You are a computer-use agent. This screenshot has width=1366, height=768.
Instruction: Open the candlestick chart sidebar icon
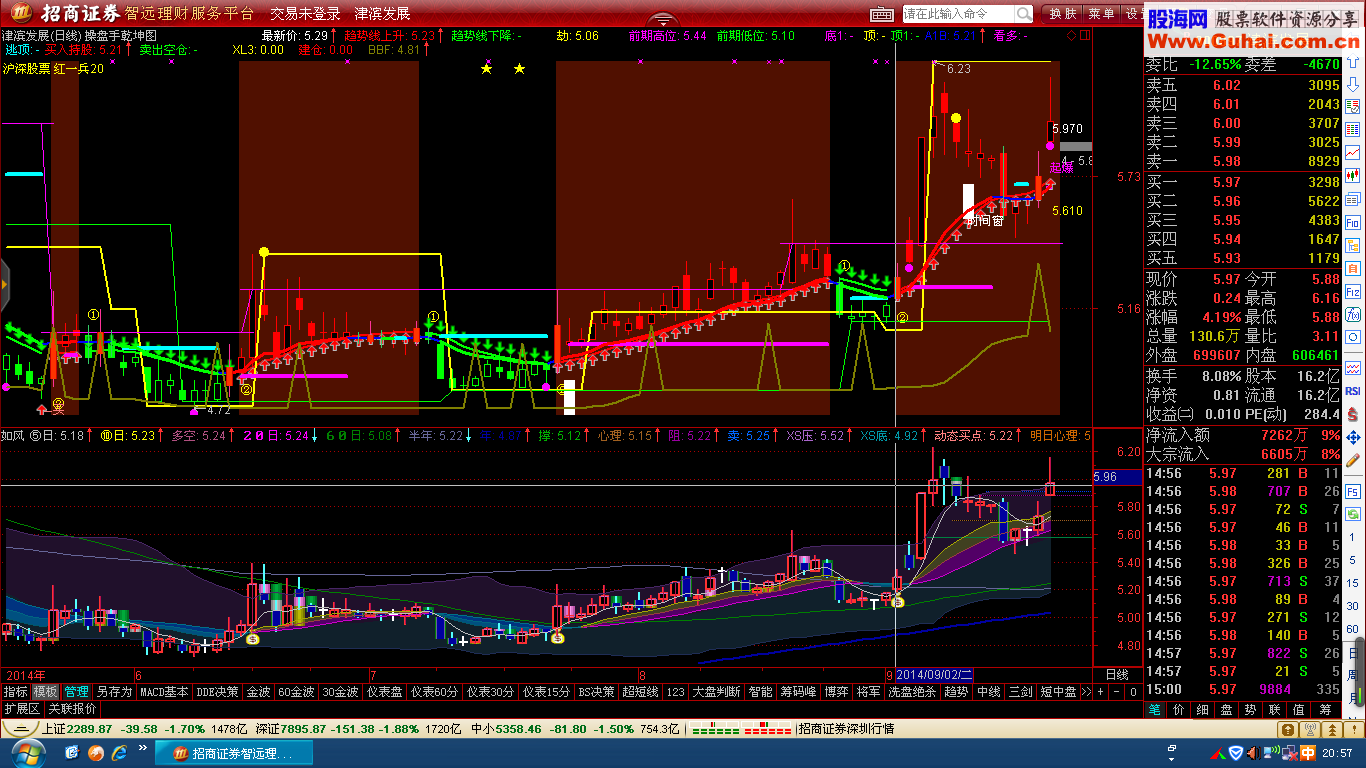[x=1353, y=175]
